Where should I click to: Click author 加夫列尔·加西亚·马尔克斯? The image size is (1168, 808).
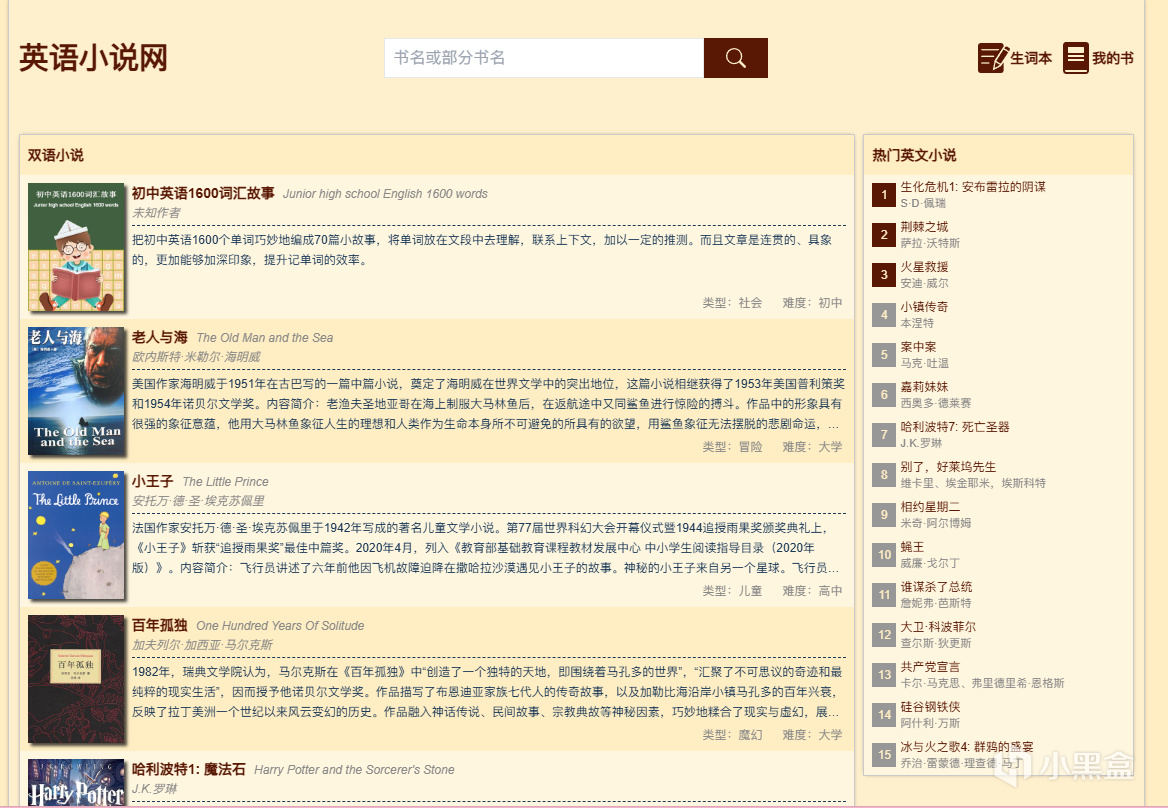(203, 645)
